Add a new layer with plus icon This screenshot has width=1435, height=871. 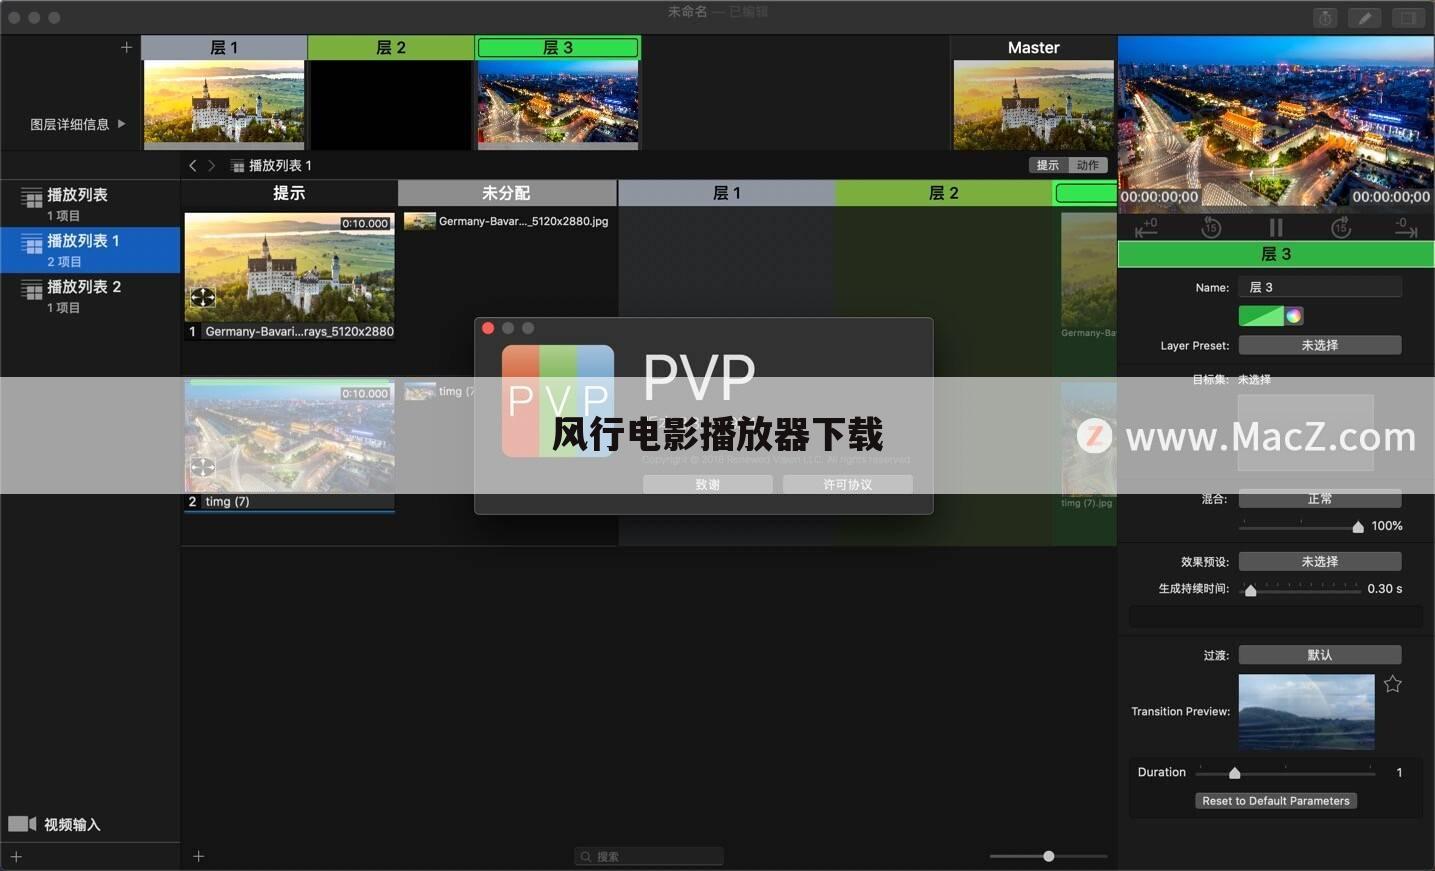click(x=126, y=47)
